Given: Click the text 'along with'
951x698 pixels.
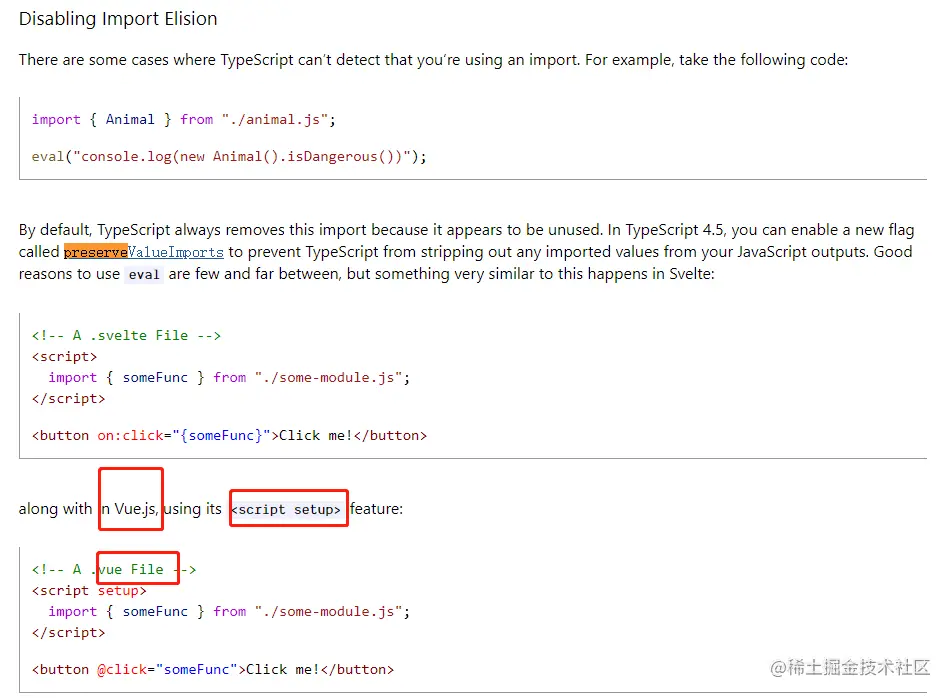Looking at the screenshot, I should (x=55, y=509).
